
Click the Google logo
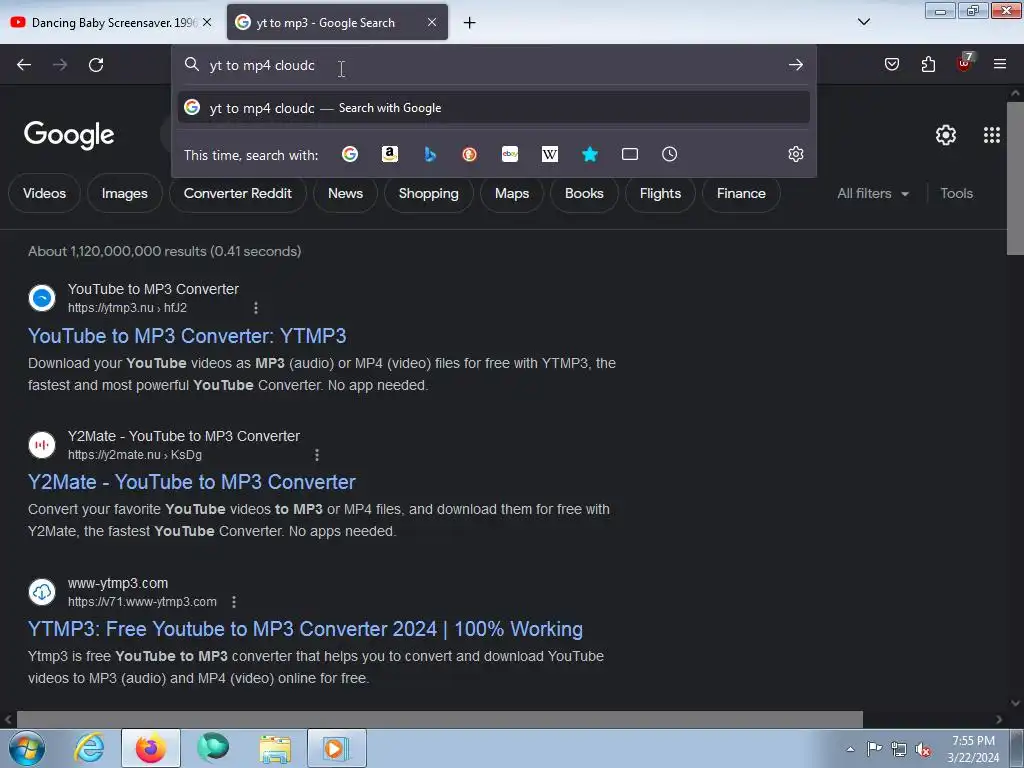point(69,135)
